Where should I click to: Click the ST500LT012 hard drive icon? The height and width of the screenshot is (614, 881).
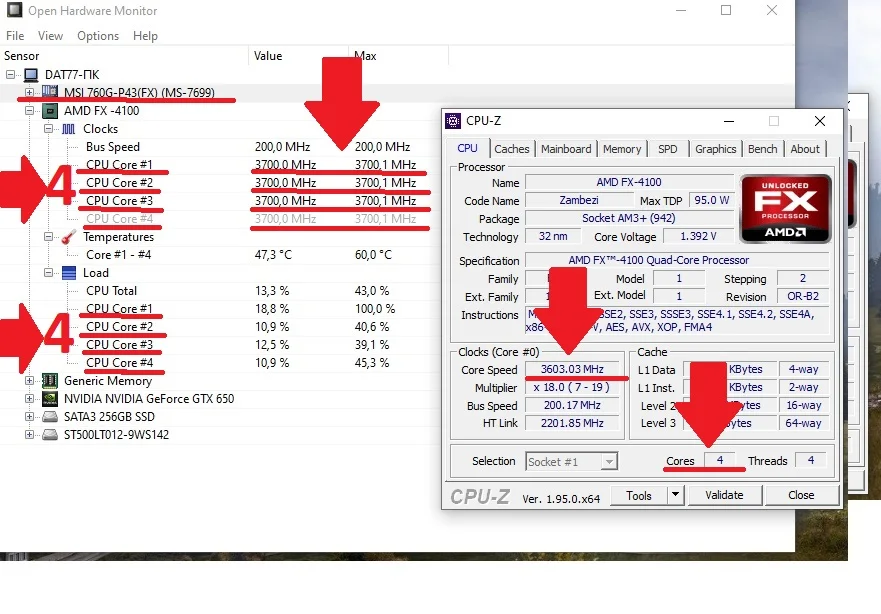pos(50,434)
